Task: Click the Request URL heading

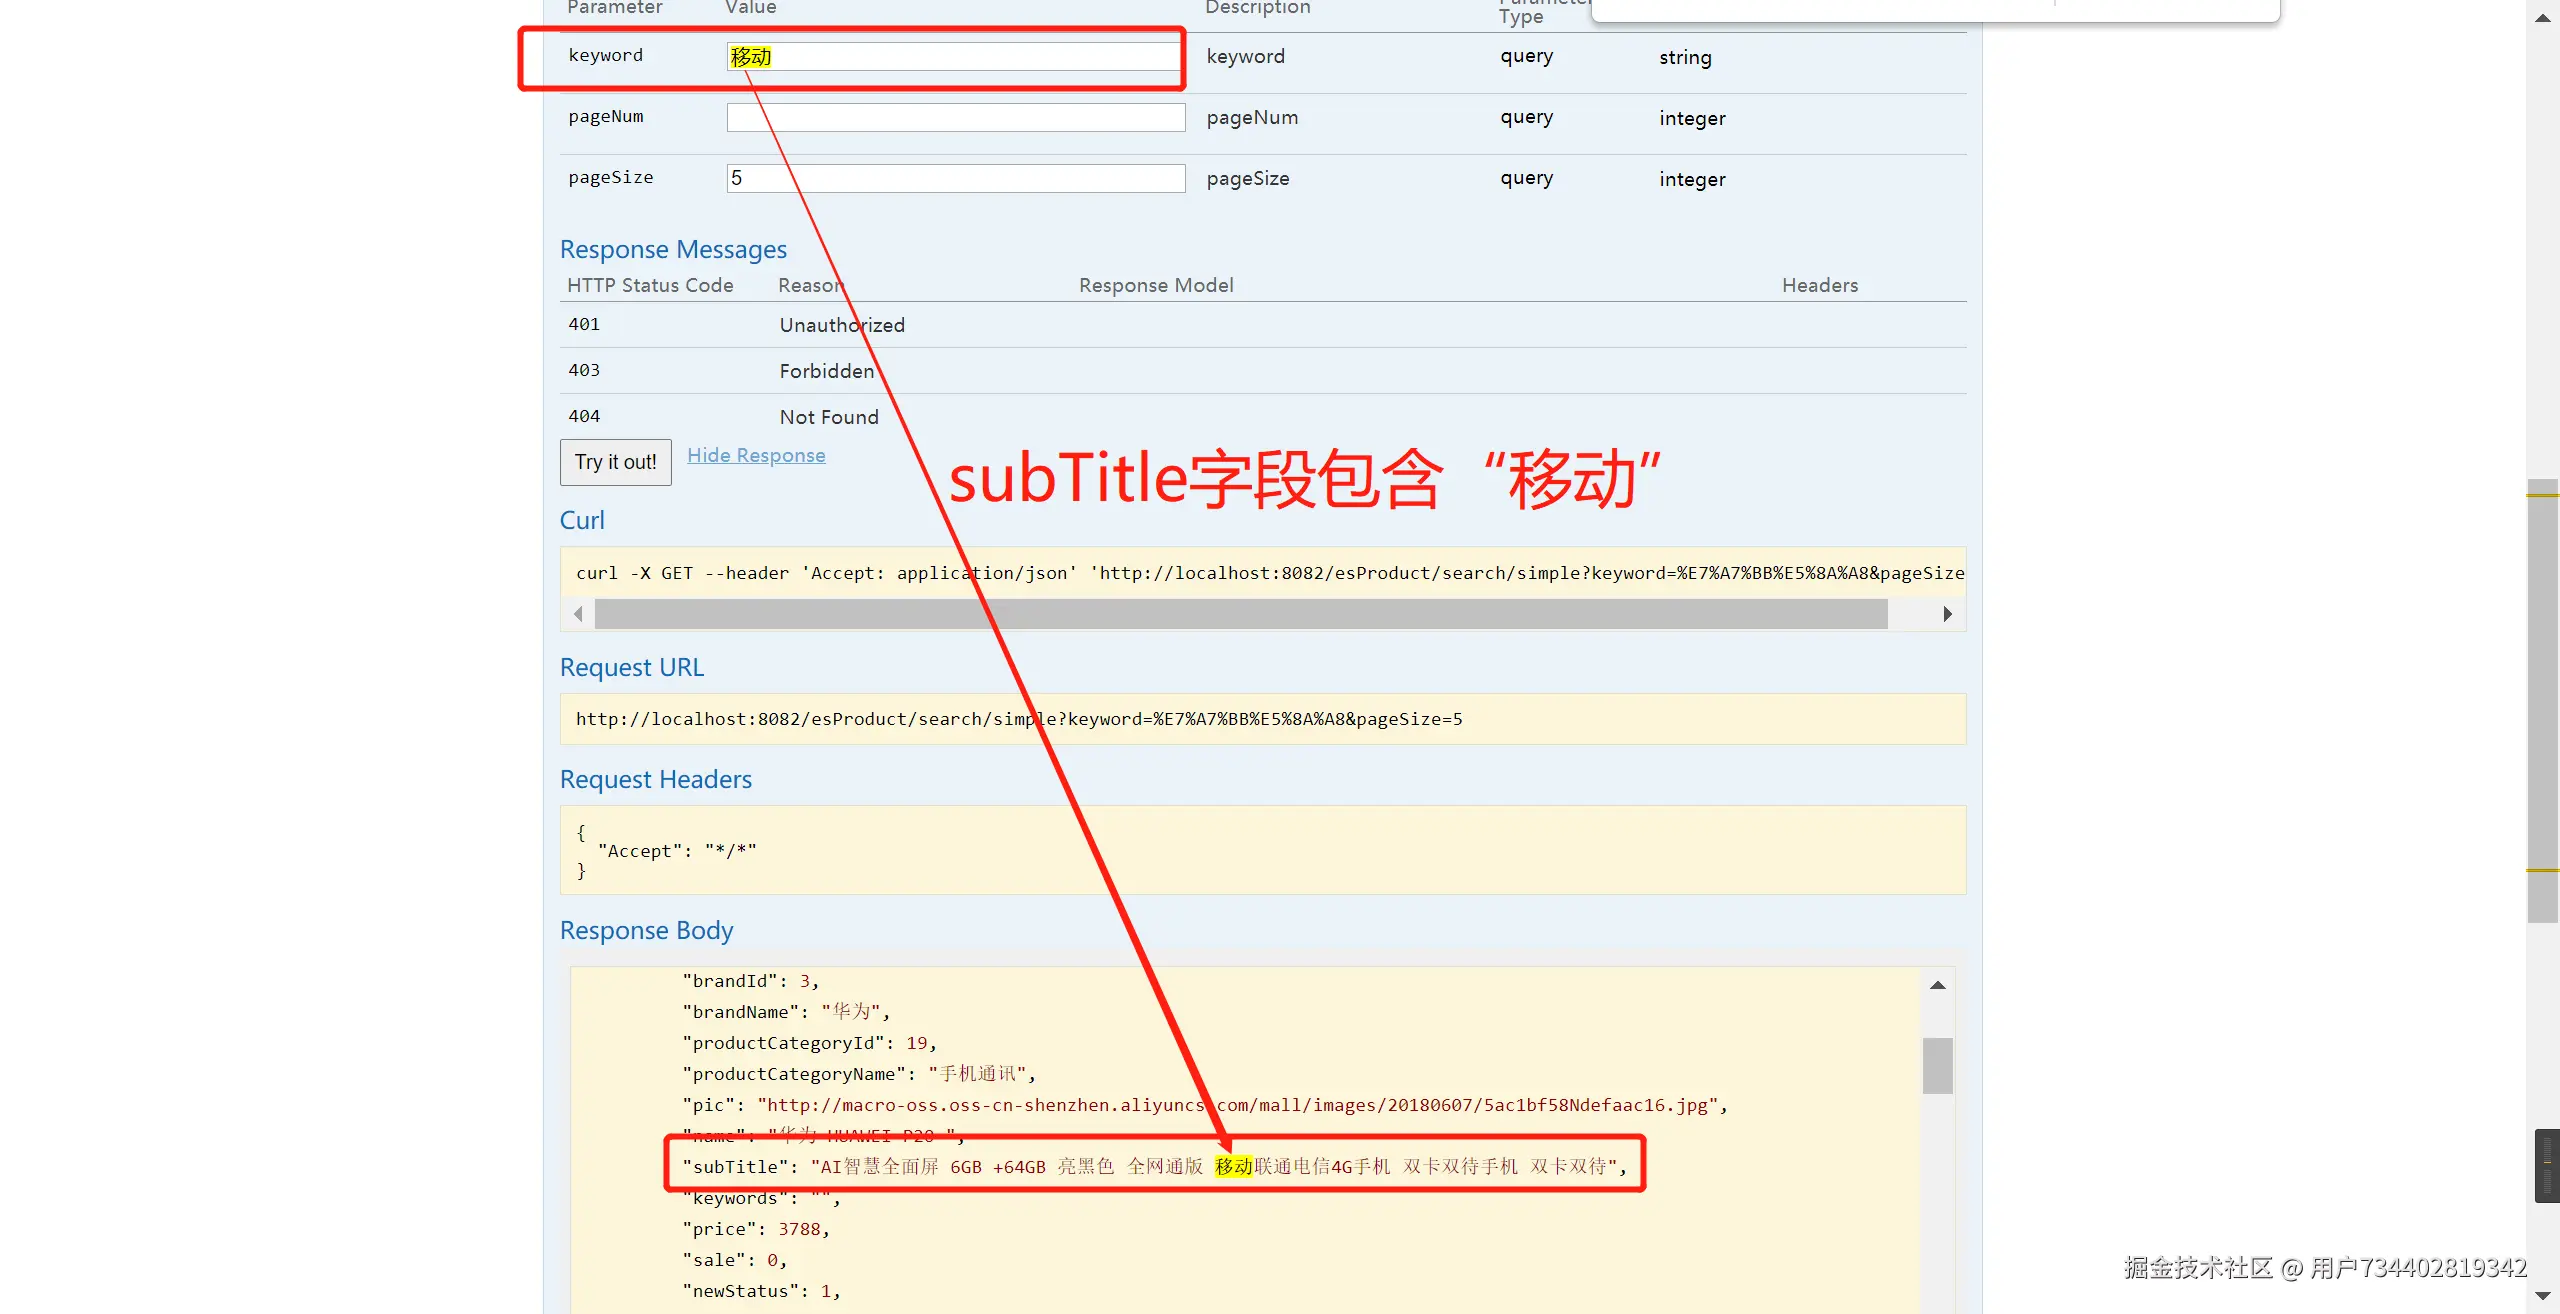Action: point(632,667)
